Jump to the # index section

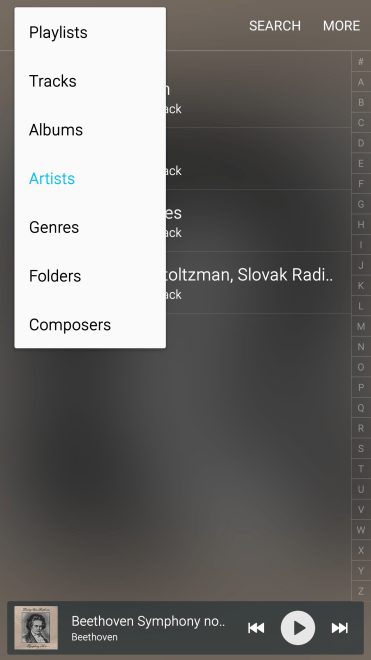(x=361, y=61)
